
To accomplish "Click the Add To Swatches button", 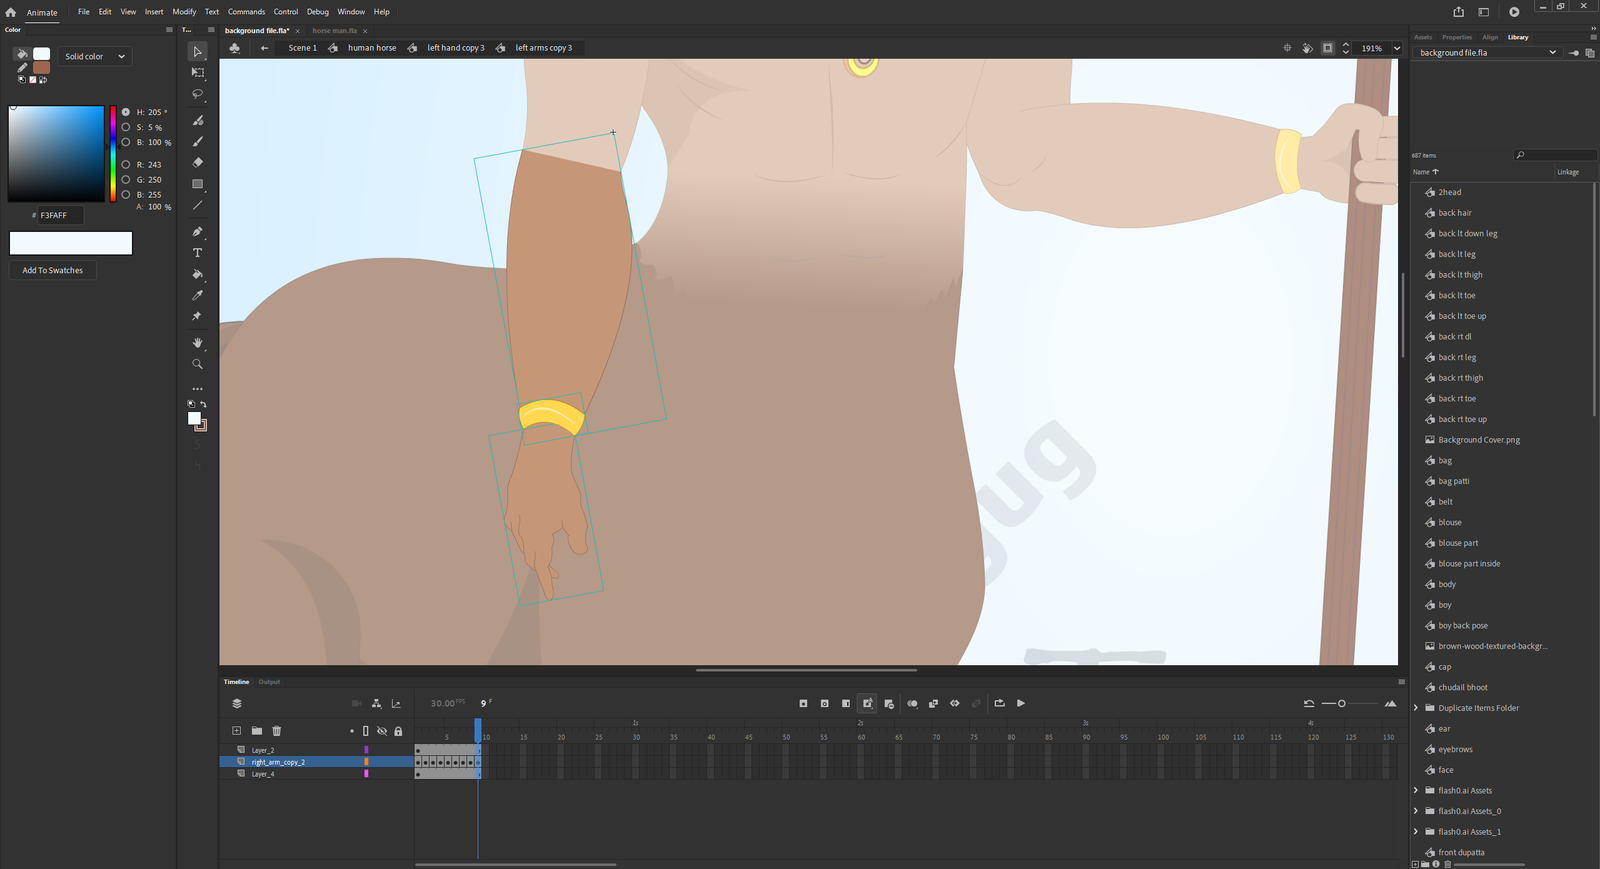I will (x=53, y=270).
